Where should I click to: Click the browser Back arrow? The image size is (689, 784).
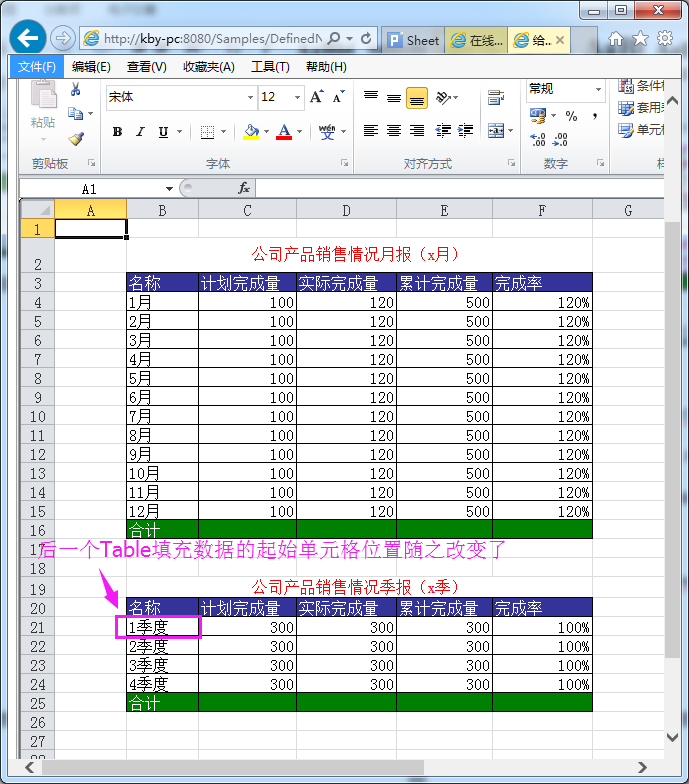point(27,38)
